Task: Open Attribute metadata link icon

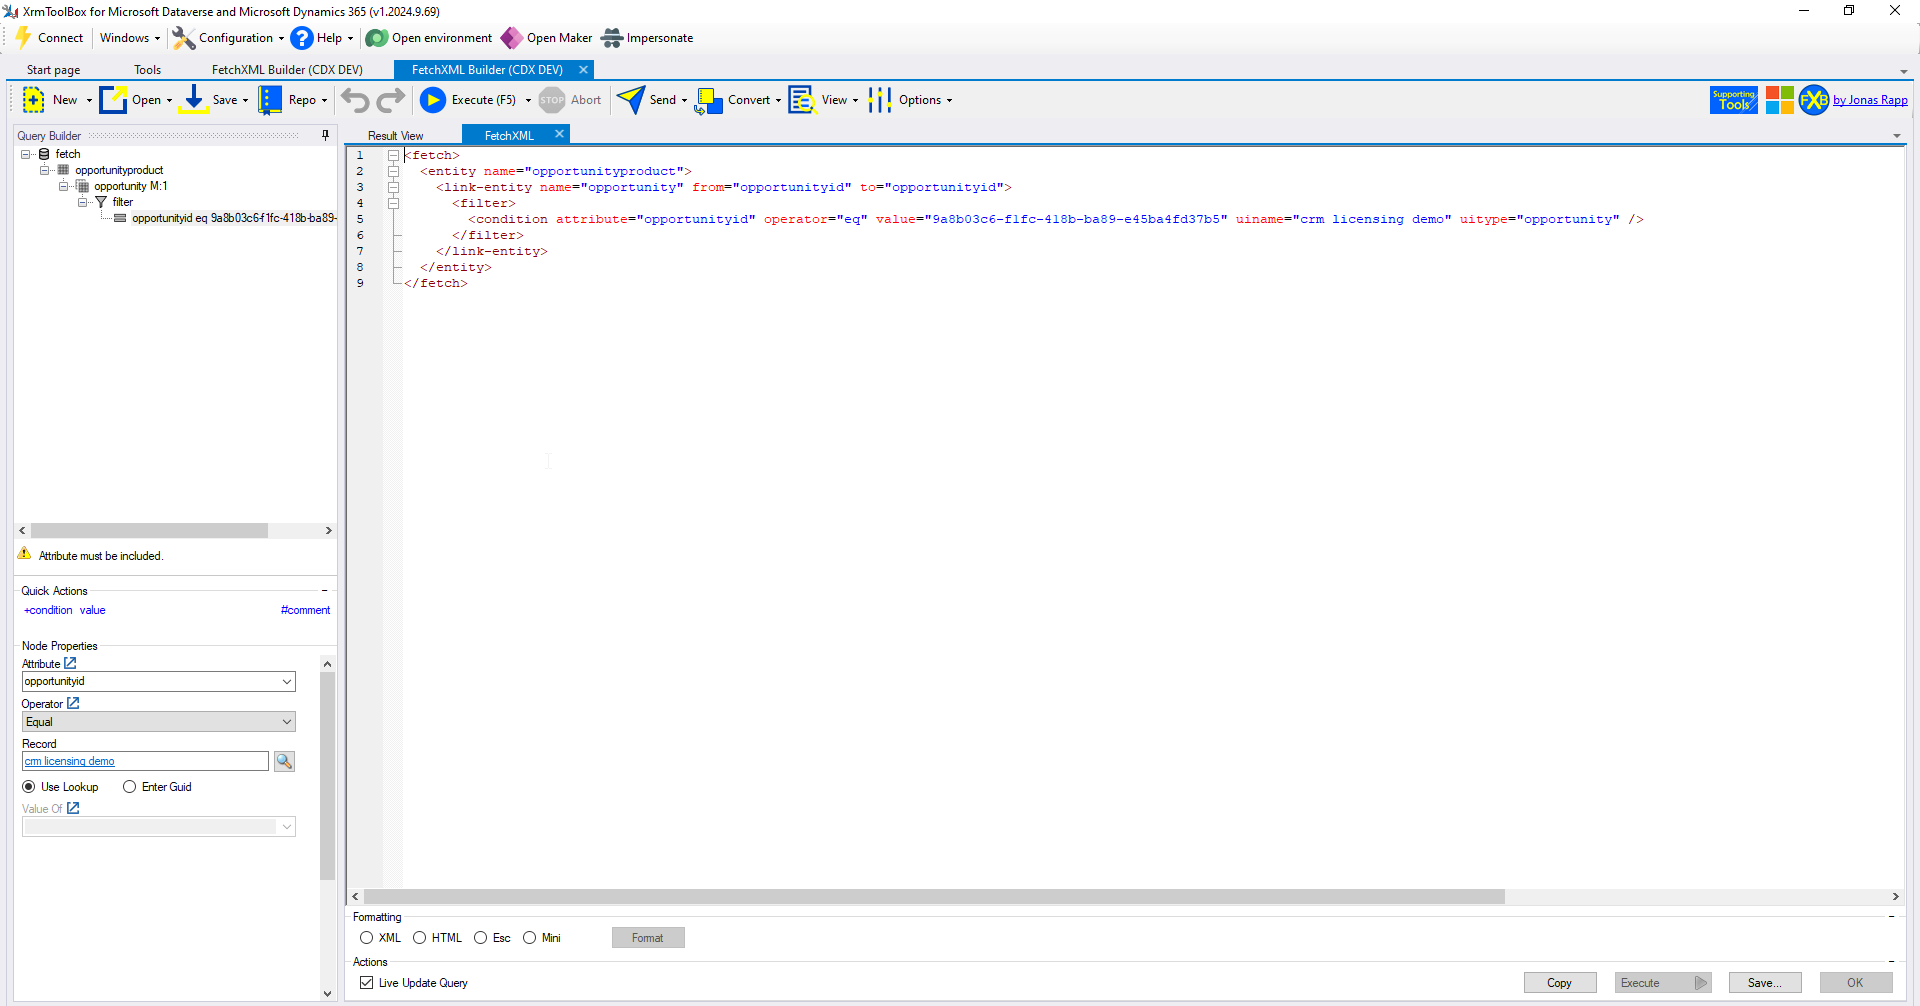Action: click(x=70, y=663)
